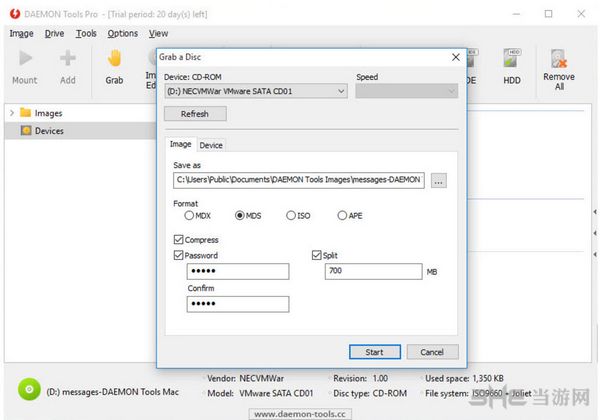Click the Split size field showing 700
Screen dimensions: 600x420
(x=373, y=272)
